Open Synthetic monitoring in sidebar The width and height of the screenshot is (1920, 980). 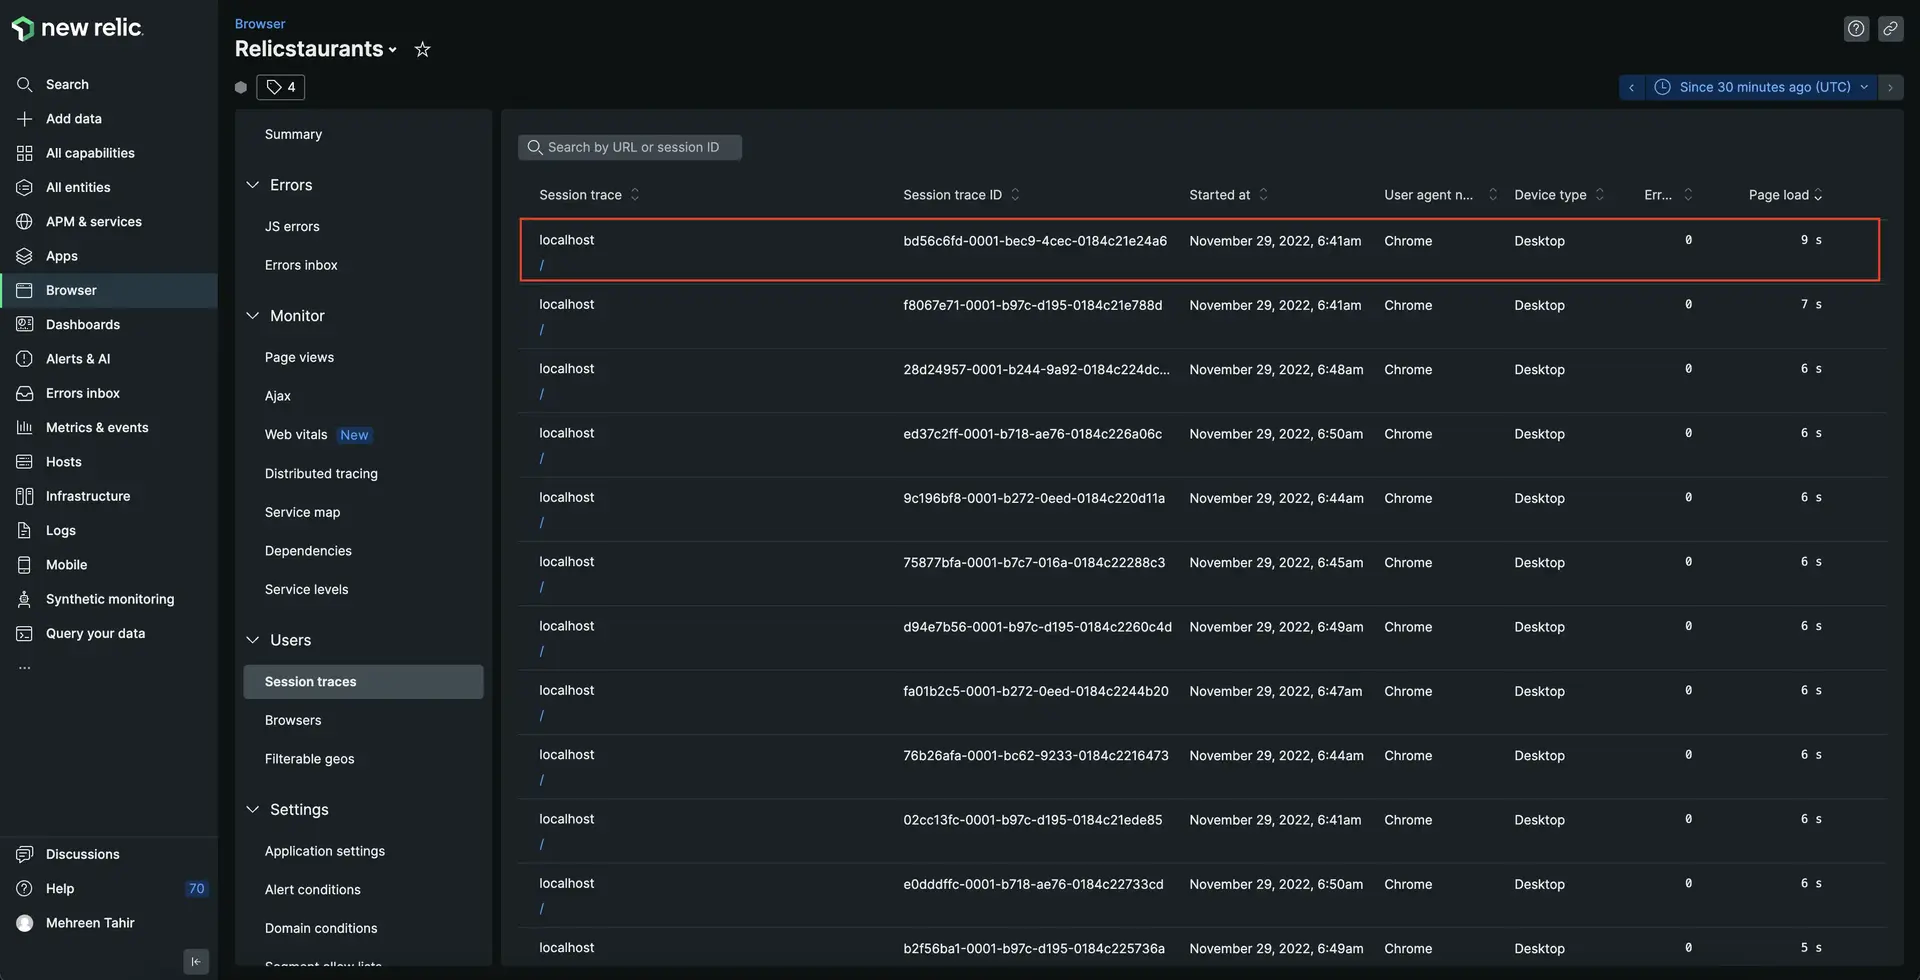coord(109,599)
